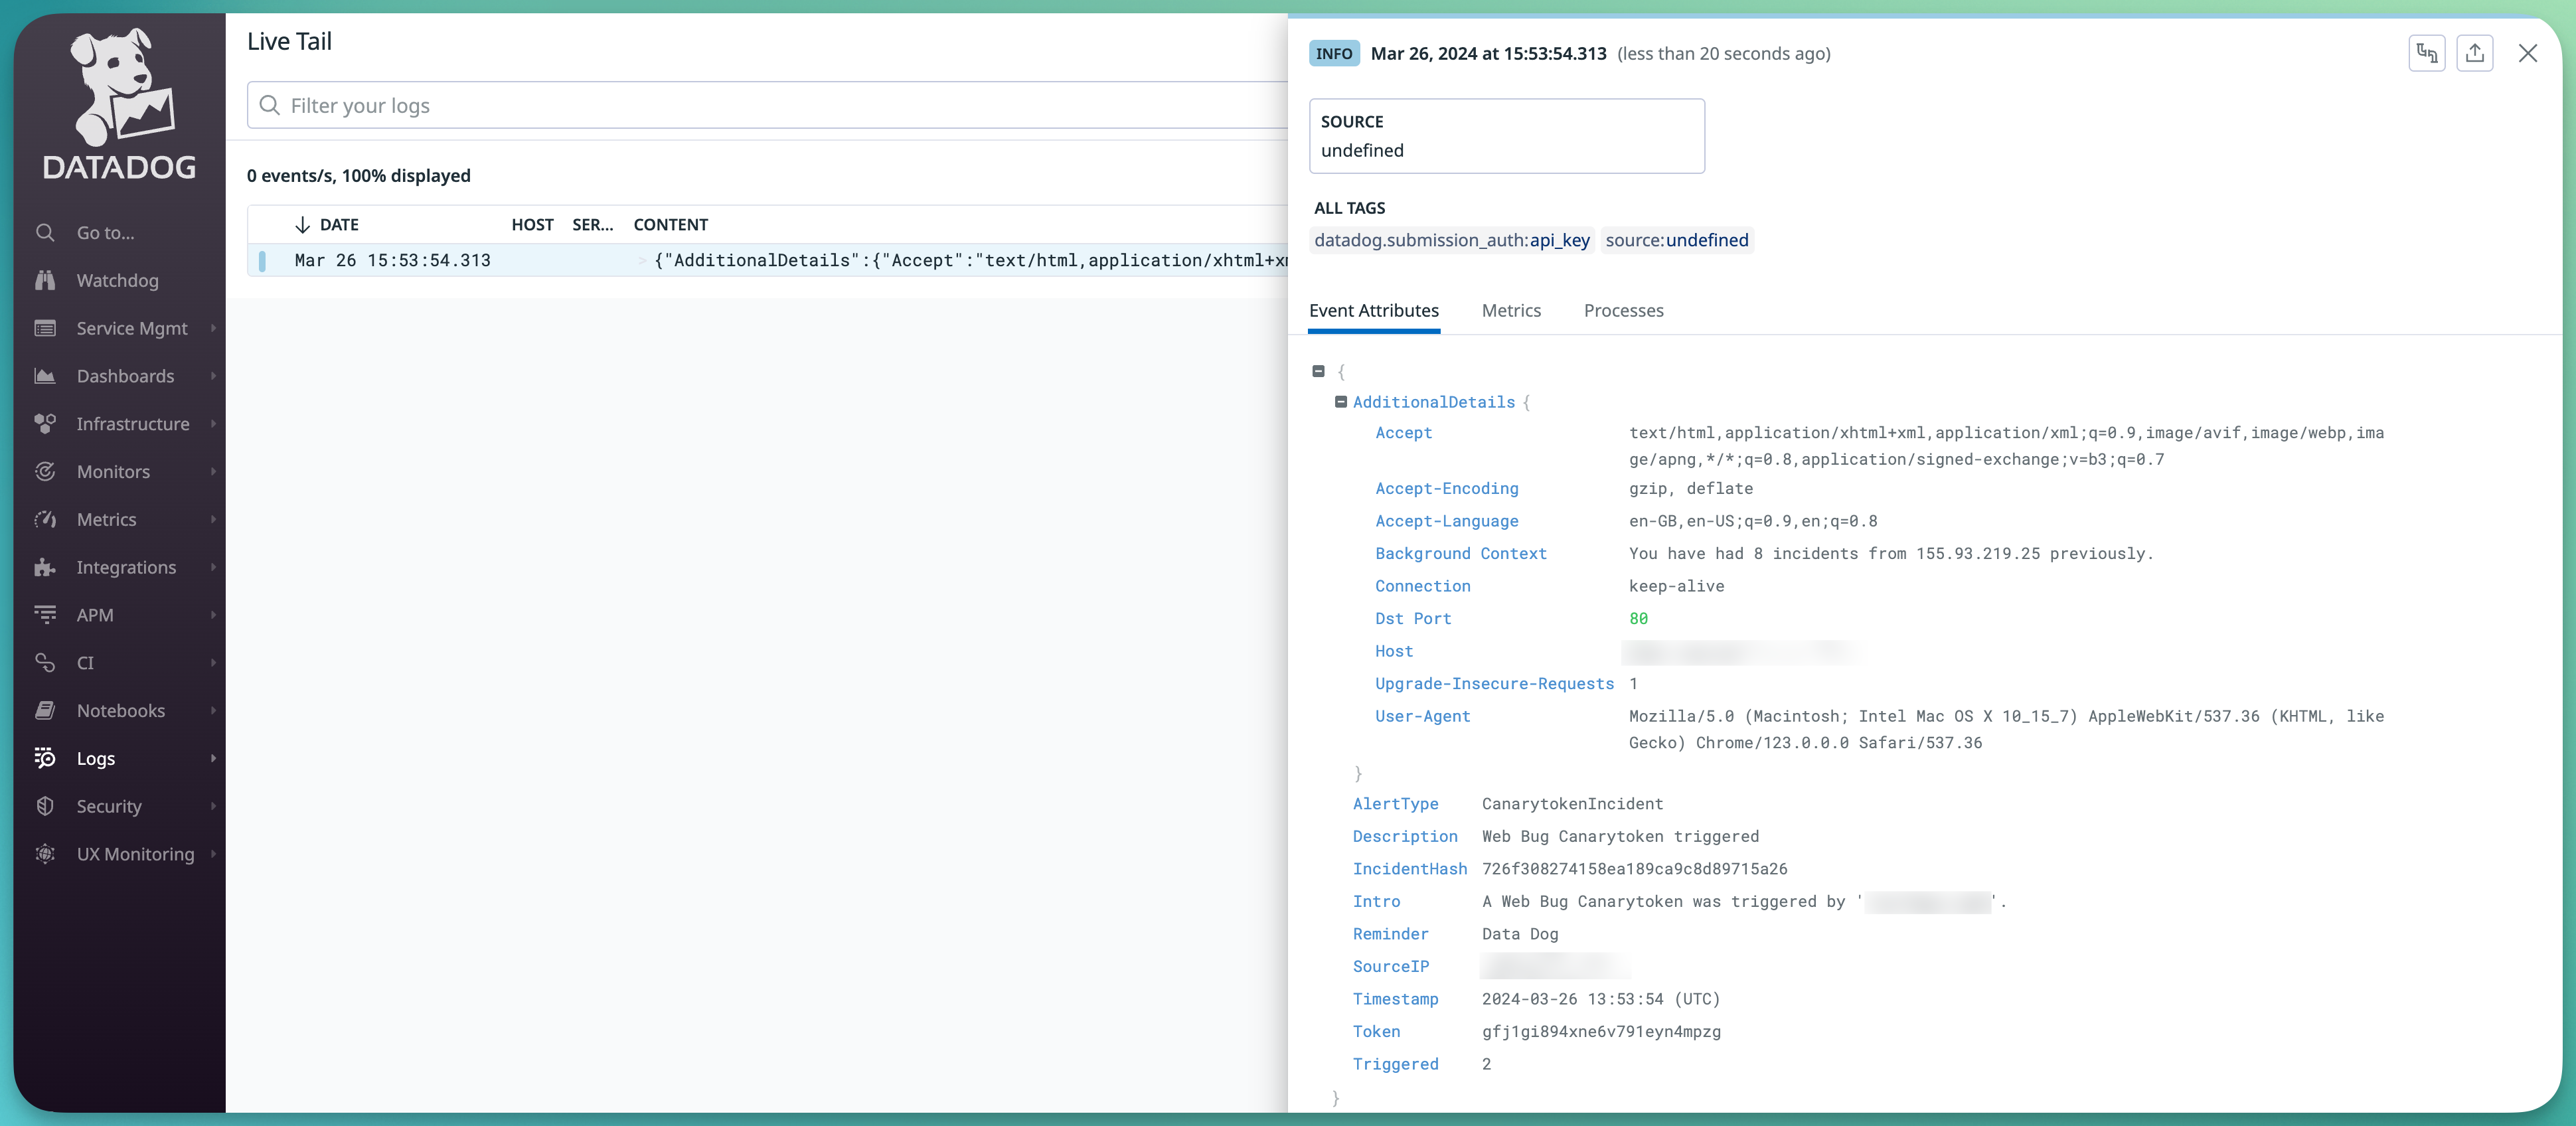Switch to the Metrics tab in log panel
Image resolution: width=2576 pixels, height=1126 pixels.
click(x=1511, y=311)
